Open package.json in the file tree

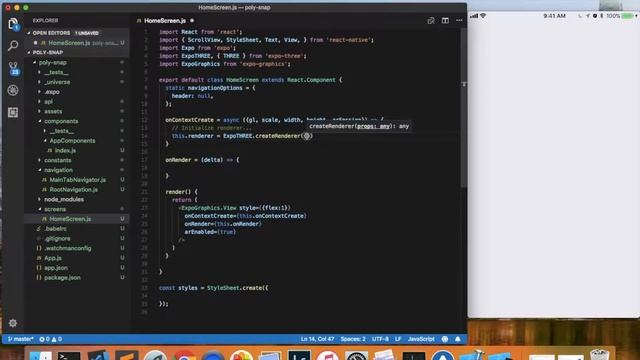[62, 278]
